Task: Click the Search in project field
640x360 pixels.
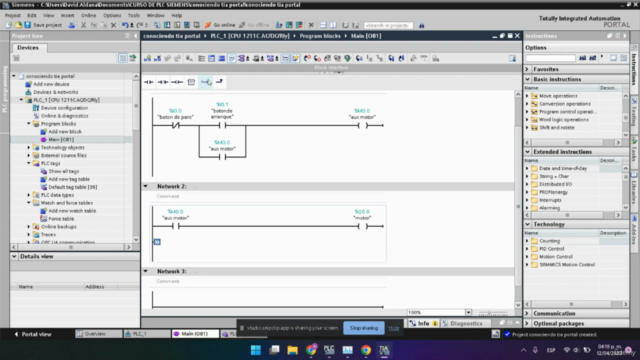Action: (x=388, y=25)
